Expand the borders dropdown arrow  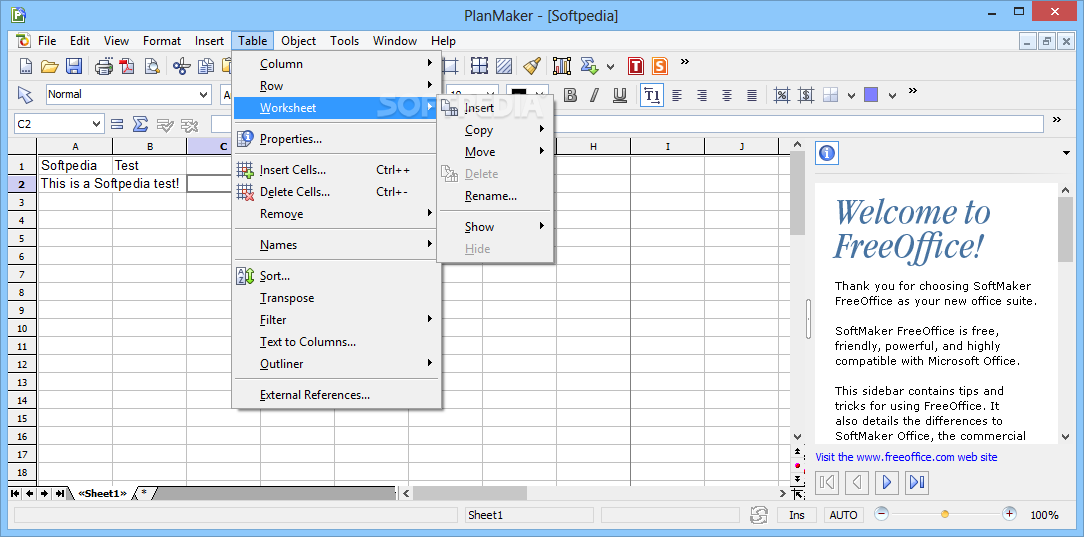852,95
